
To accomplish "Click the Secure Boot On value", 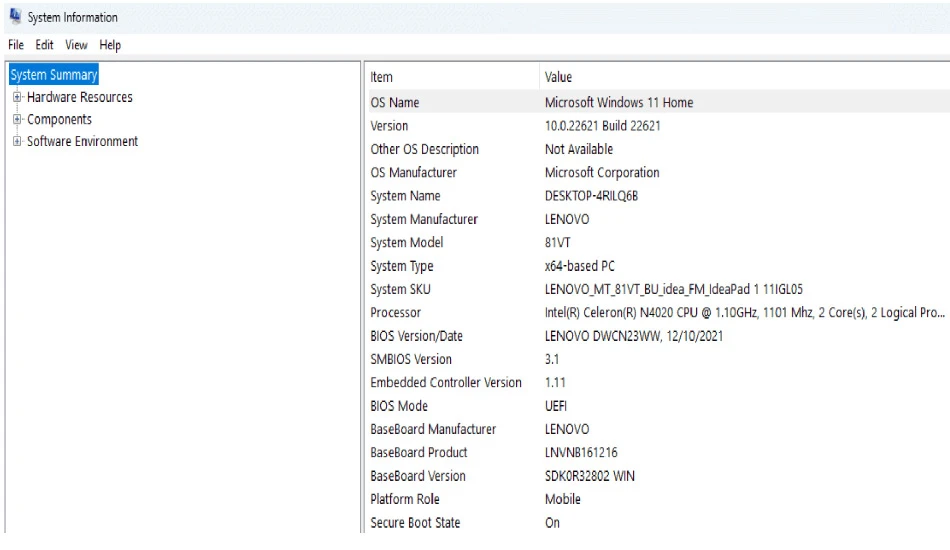I will [552, 522].
